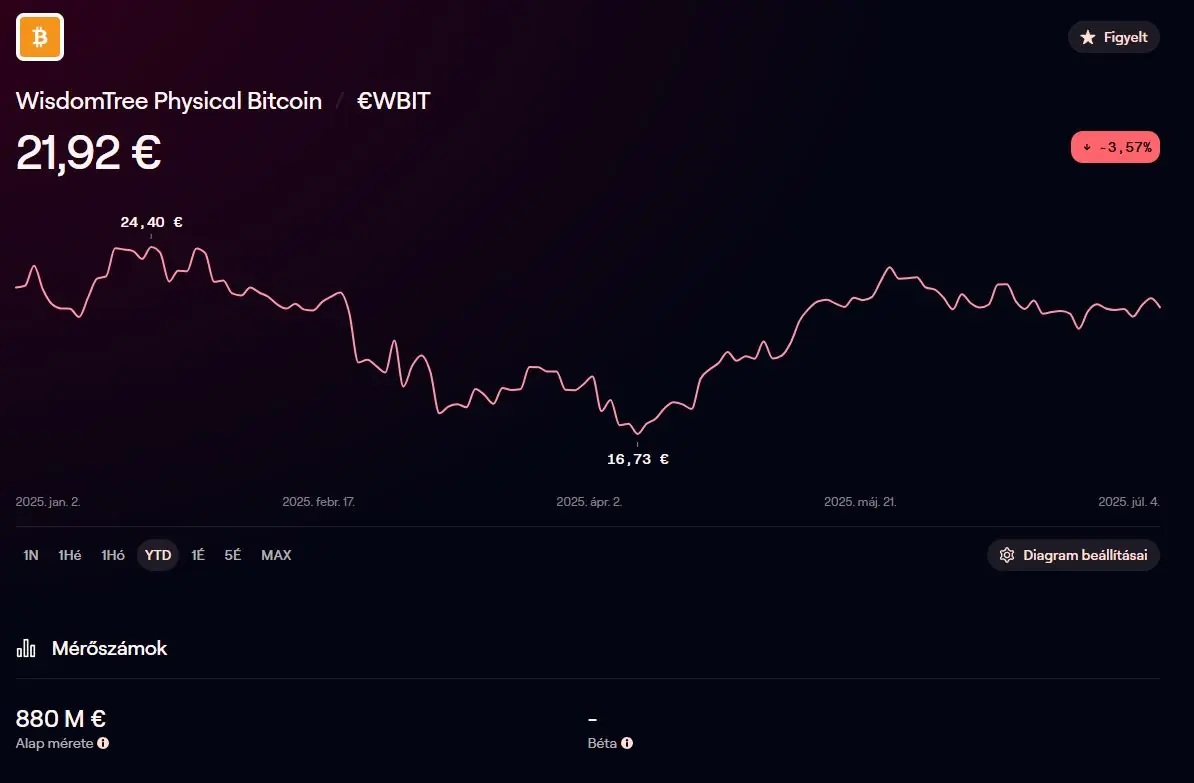This screenshot has height=783, width=1194.
Task: Select the 1N time range
Action: tap(30, 555)
